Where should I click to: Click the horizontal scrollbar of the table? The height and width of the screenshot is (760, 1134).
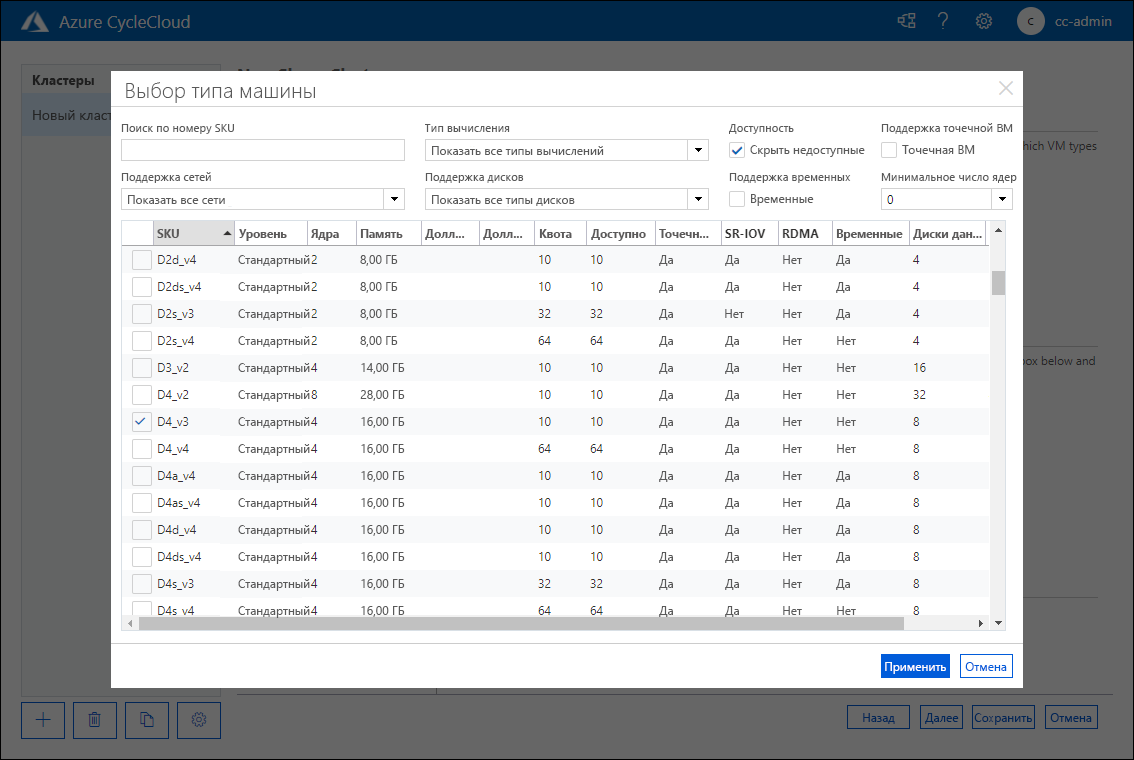point(520,623)
